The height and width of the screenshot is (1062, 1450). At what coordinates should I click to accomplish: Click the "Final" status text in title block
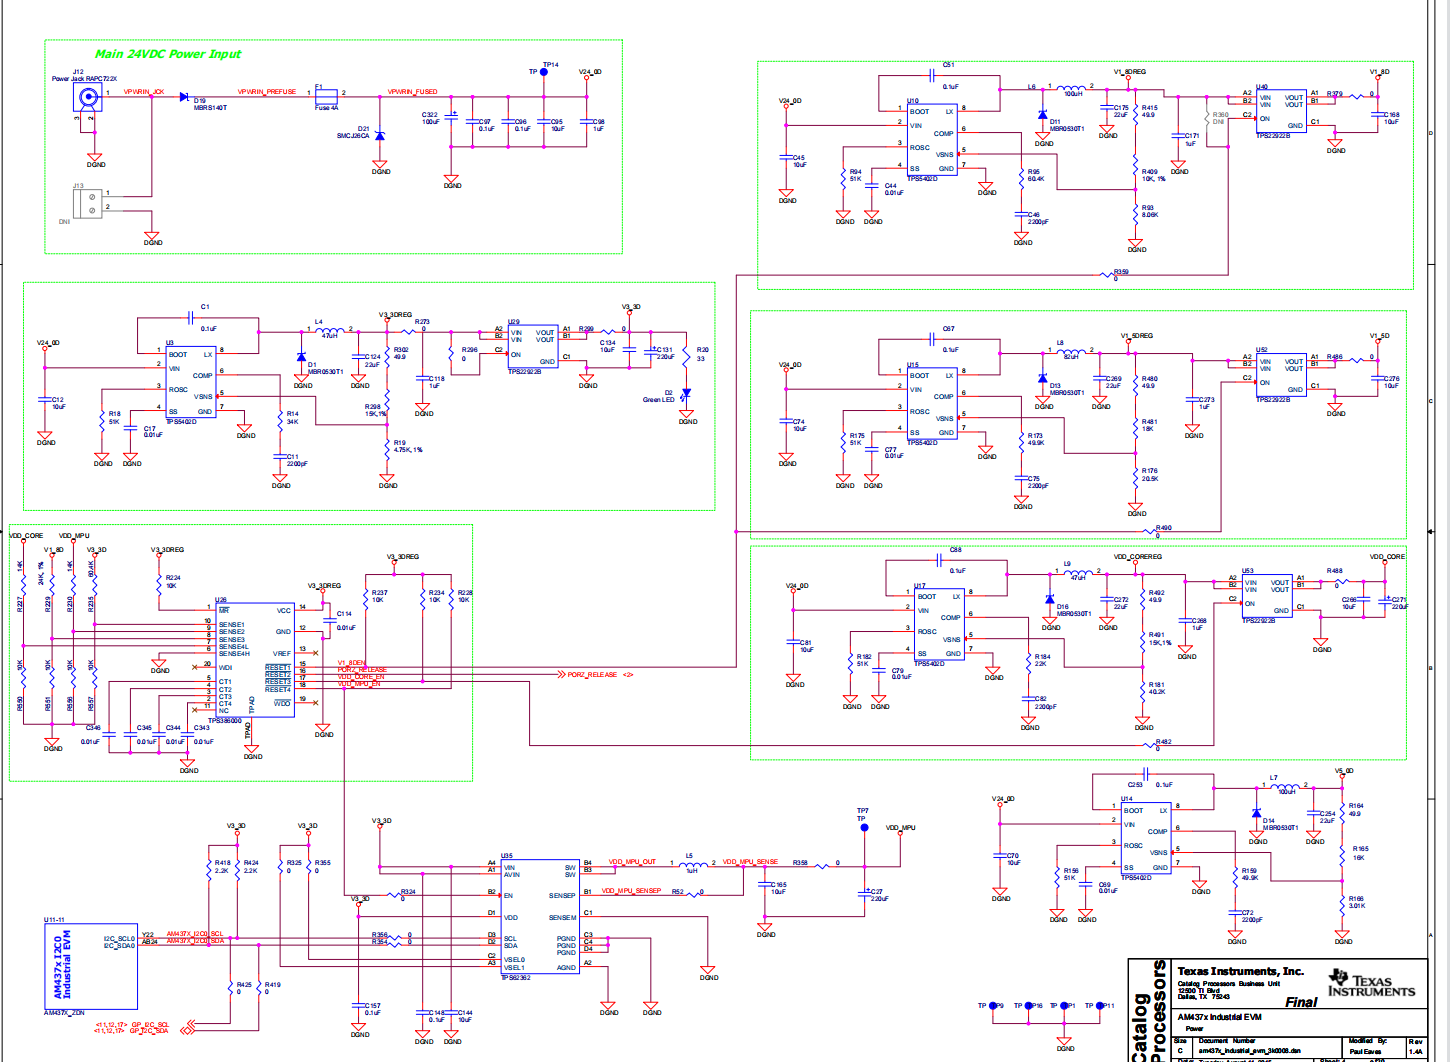[x=1301, y=1002]
